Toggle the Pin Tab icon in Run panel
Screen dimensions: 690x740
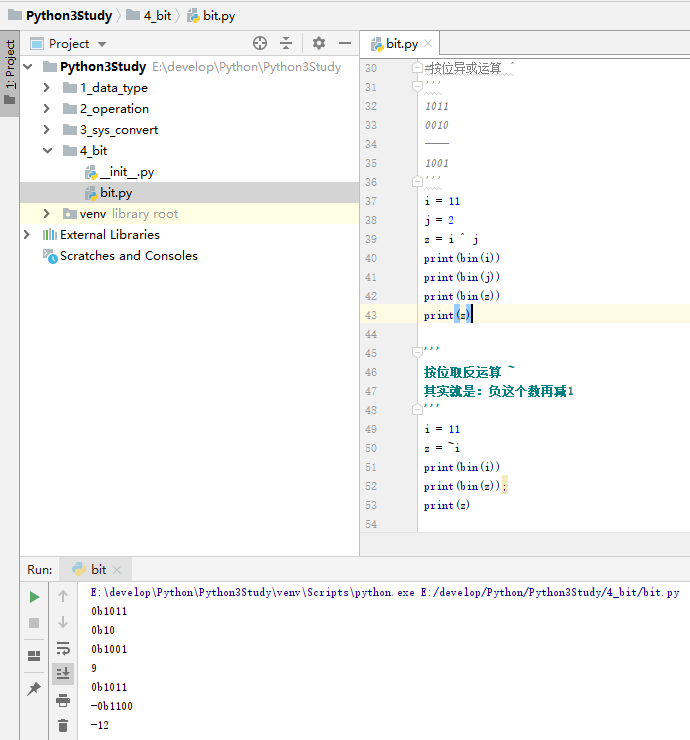(35, 689)
